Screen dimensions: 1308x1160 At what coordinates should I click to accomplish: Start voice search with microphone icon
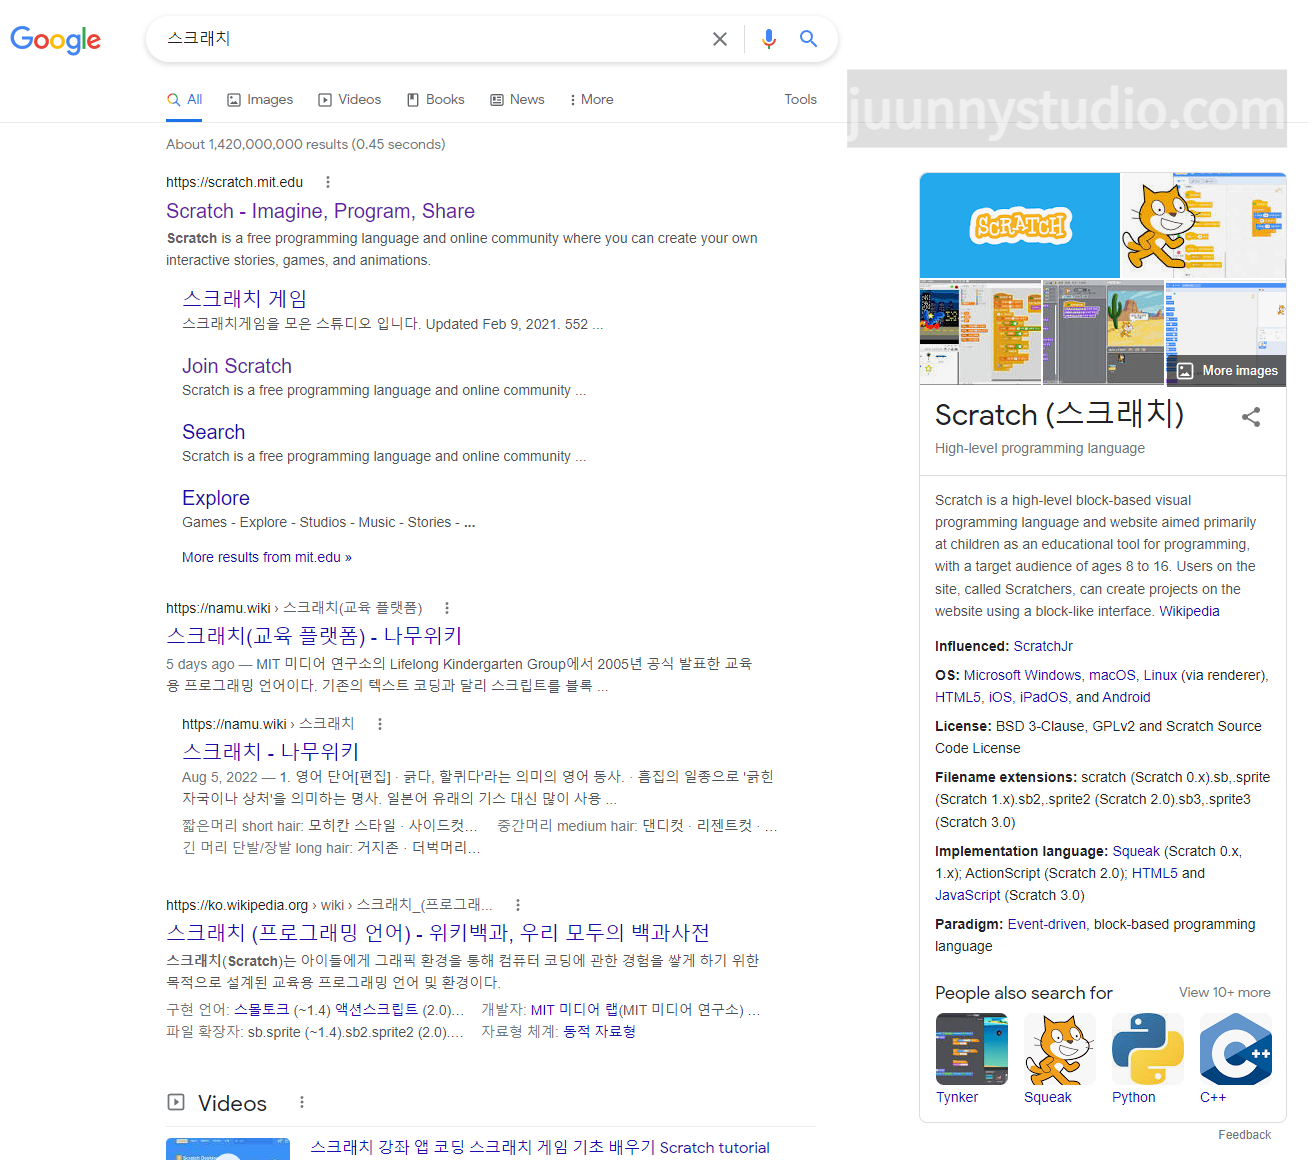coord(768,39)
